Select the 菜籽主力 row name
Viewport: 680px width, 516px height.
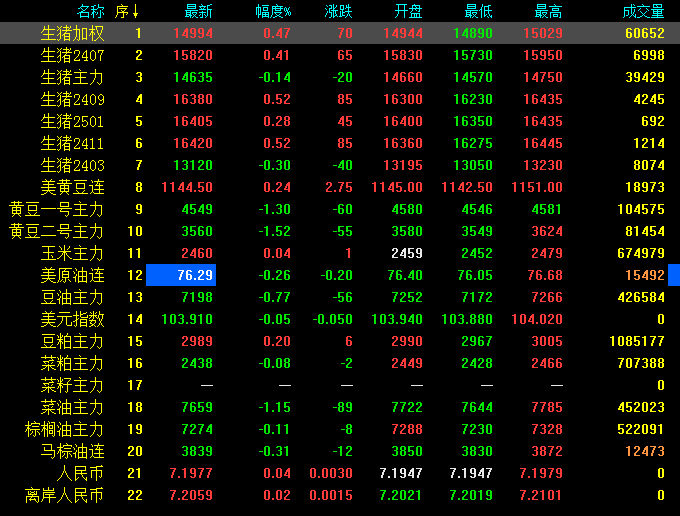(x=72, y=385)
